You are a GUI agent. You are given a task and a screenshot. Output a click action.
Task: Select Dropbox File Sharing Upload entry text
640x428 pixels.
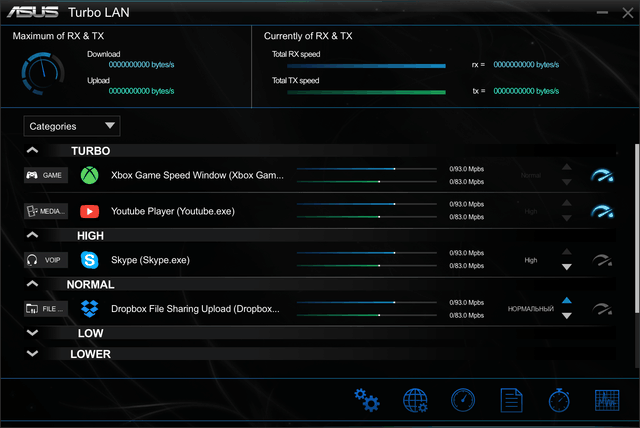tap(196, 308)
